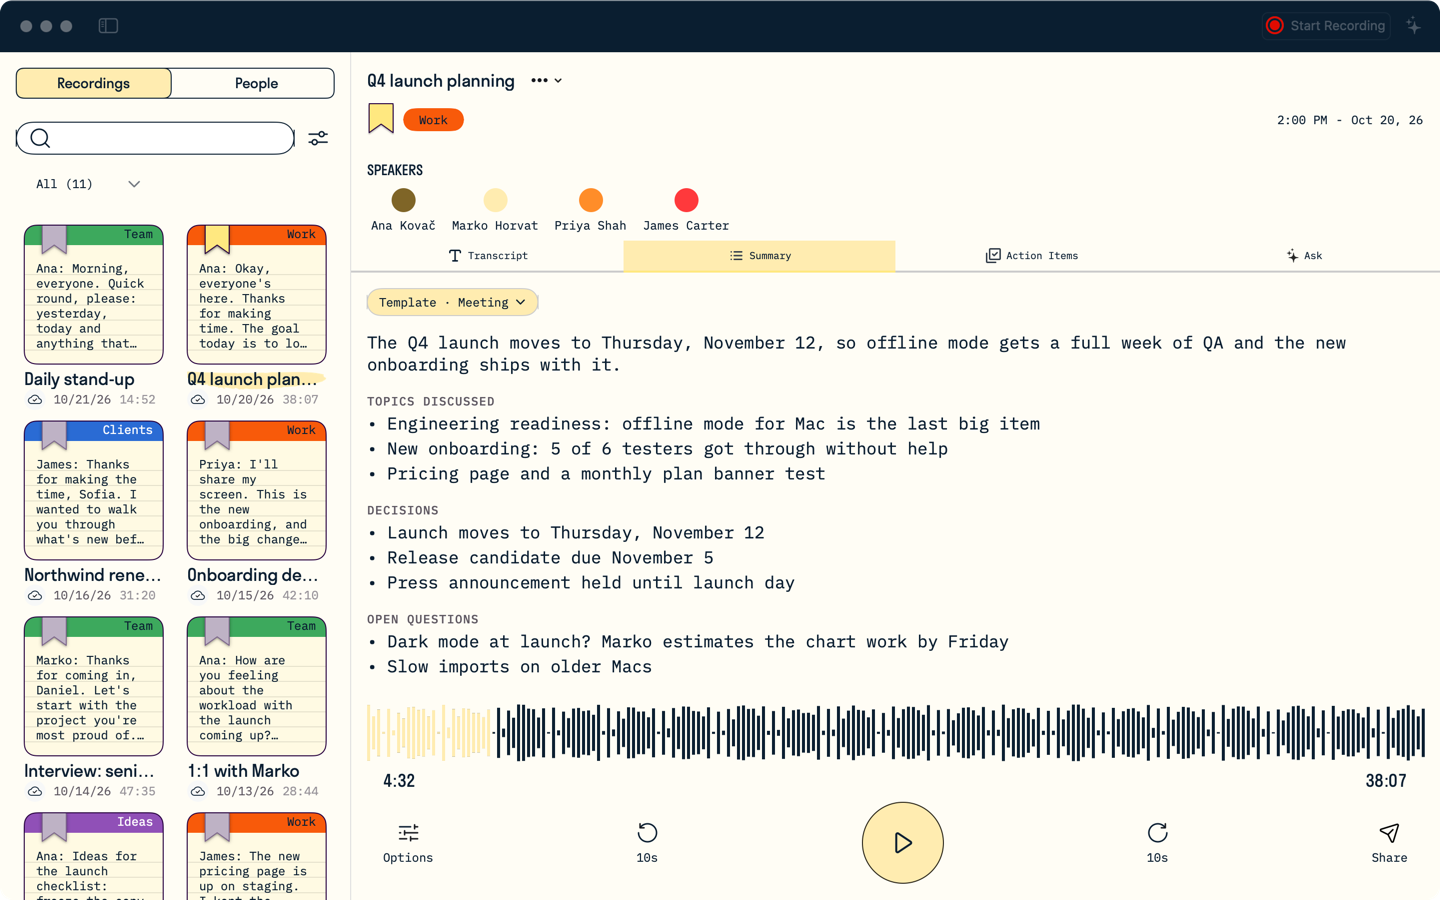Click the recording title Q4 launch planning
The image size is (1440, 900).
[x=441, y=81]
